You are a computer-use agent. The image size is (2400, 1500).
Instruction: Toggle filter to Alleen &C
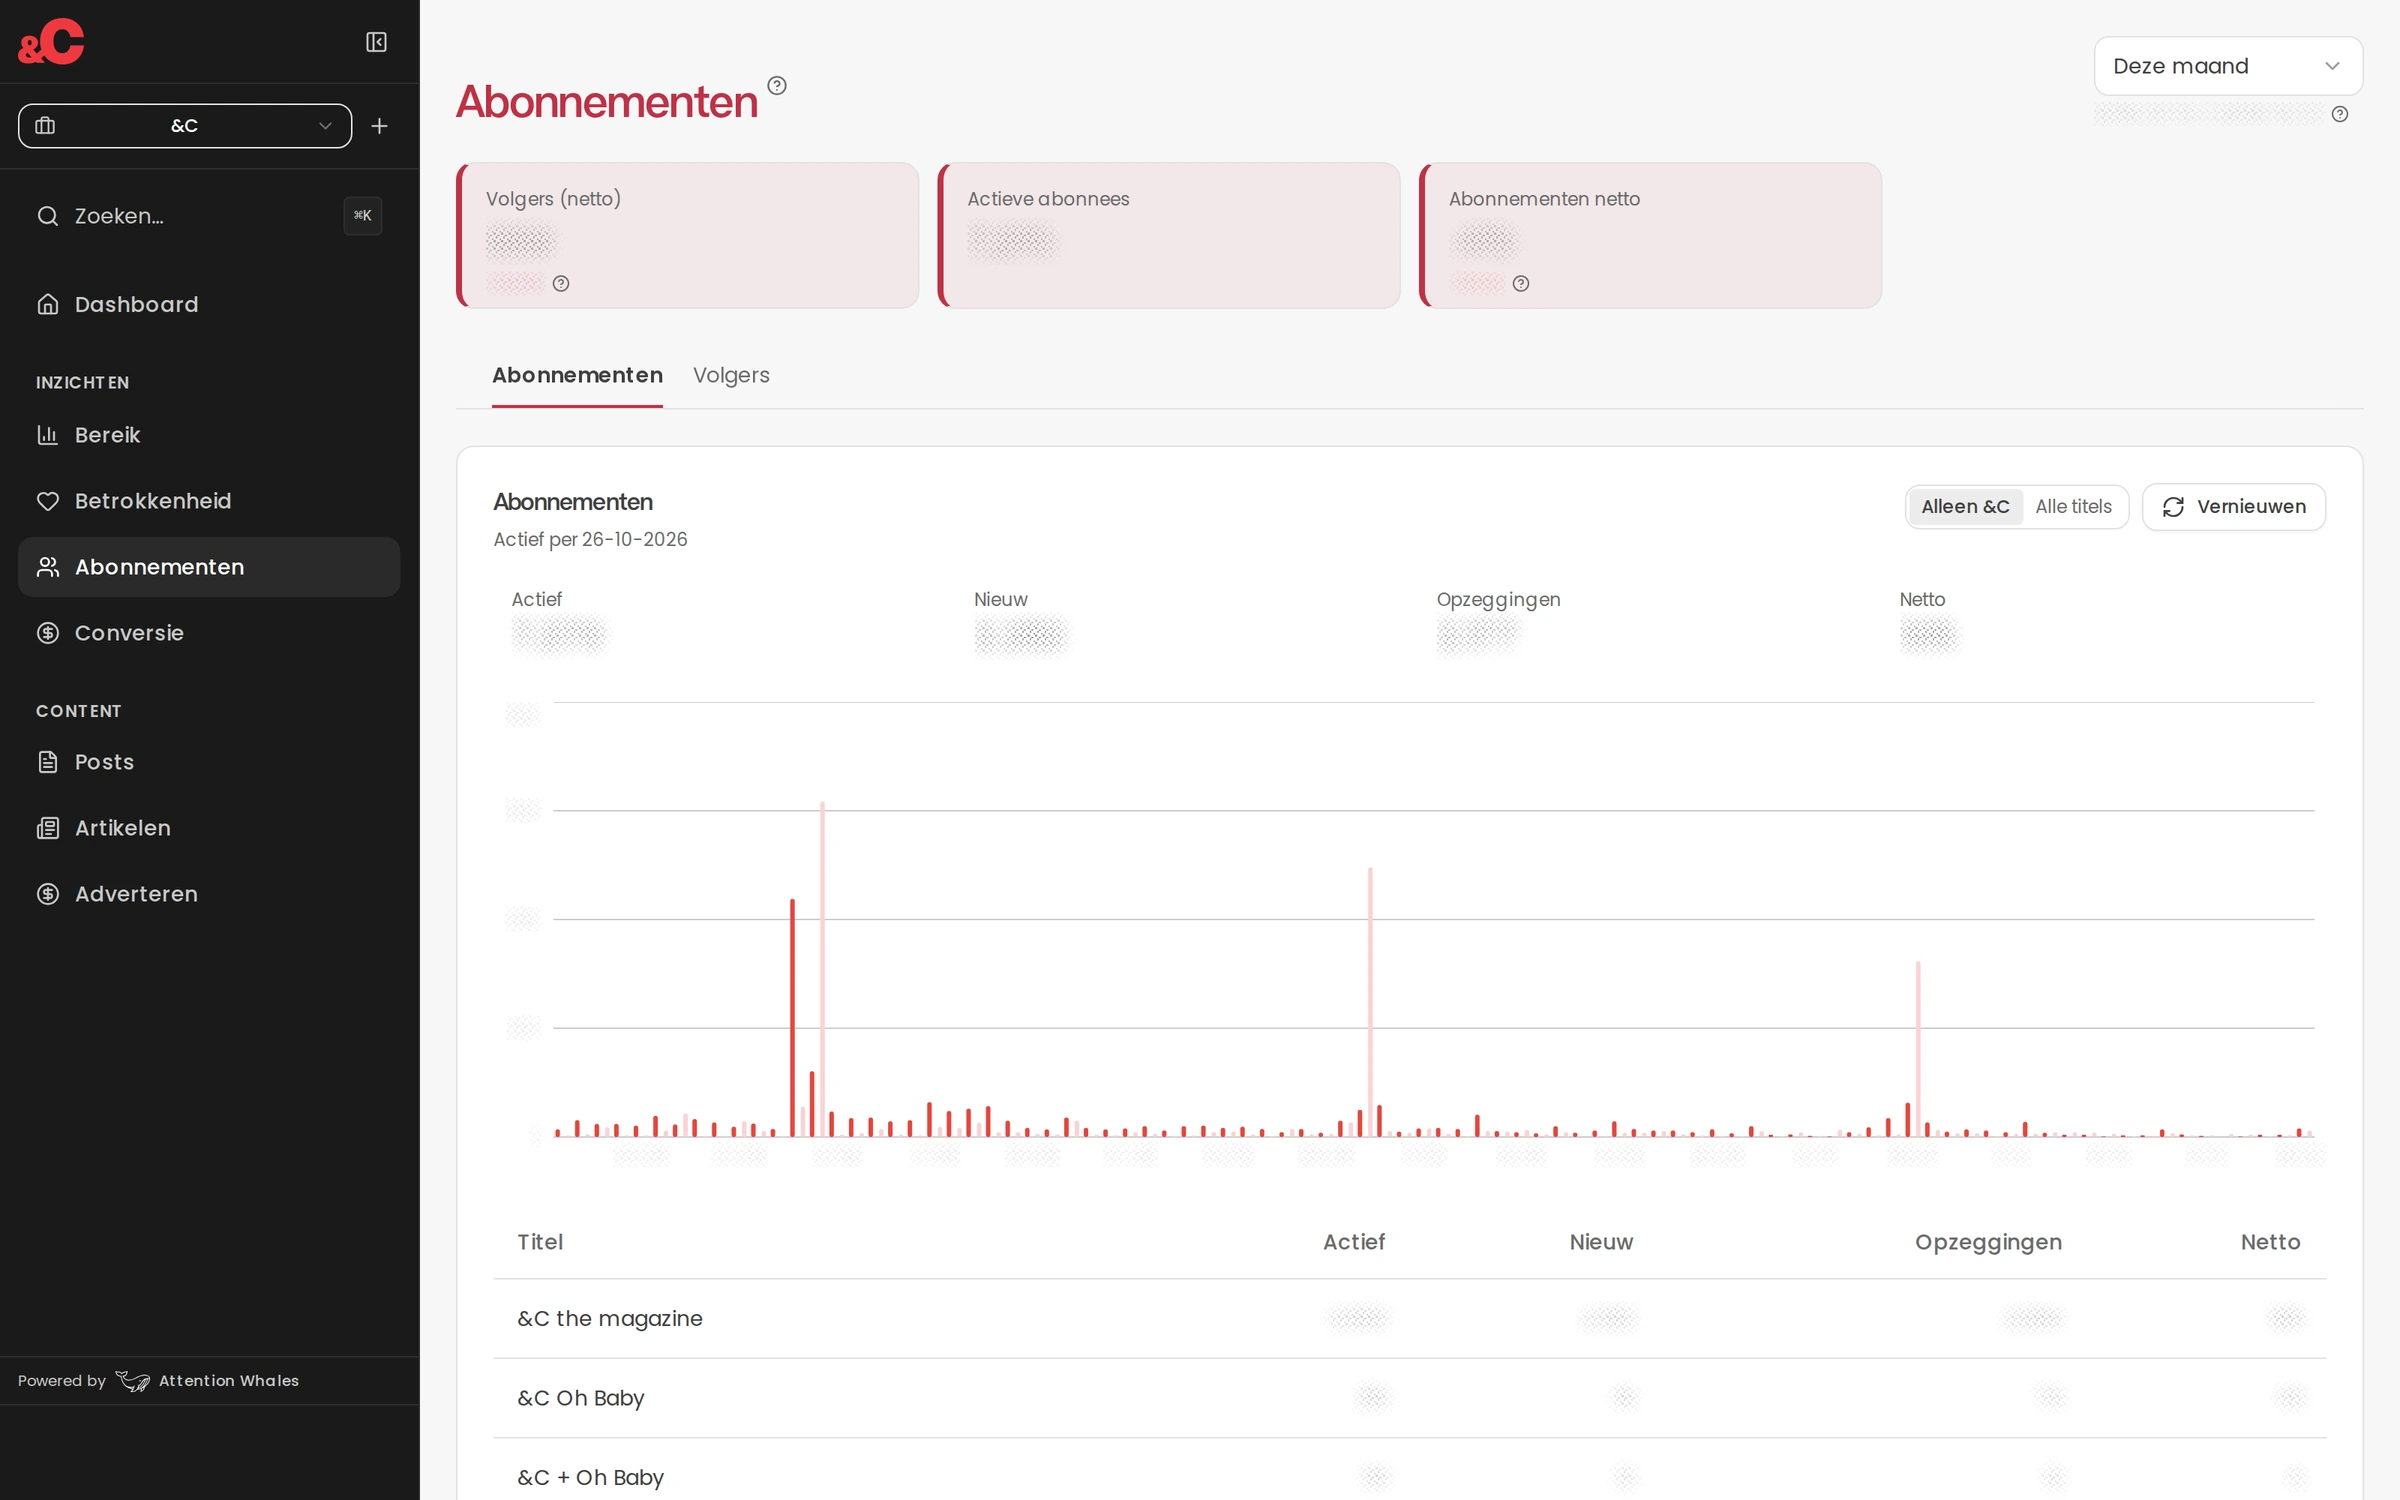coord(1965,507)
